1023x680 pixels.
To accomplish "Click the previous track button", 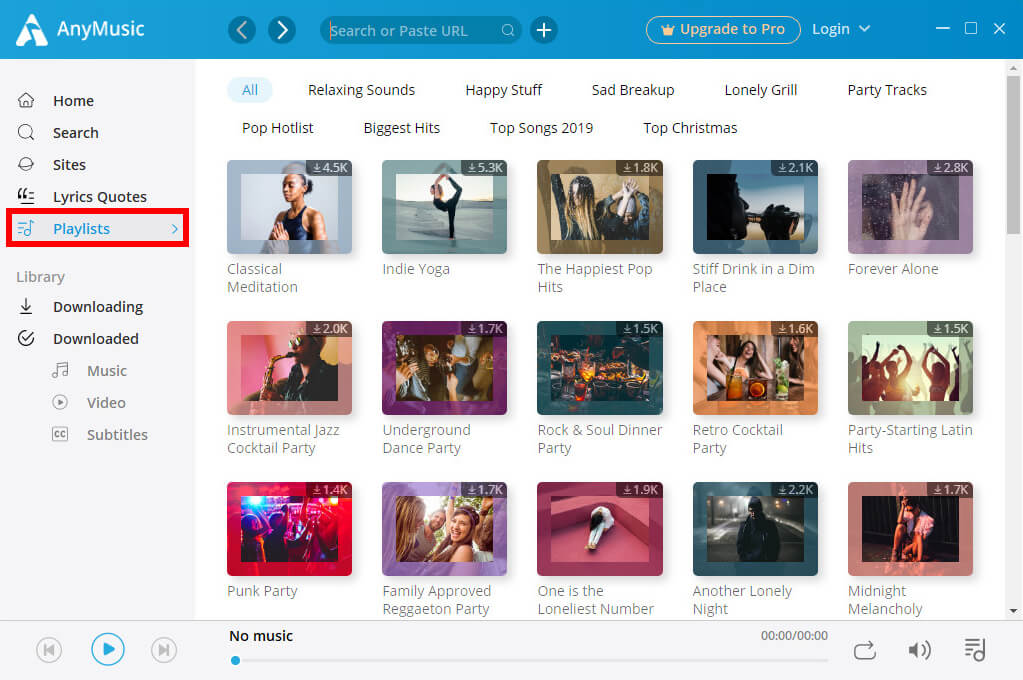I will pos(49,650).
